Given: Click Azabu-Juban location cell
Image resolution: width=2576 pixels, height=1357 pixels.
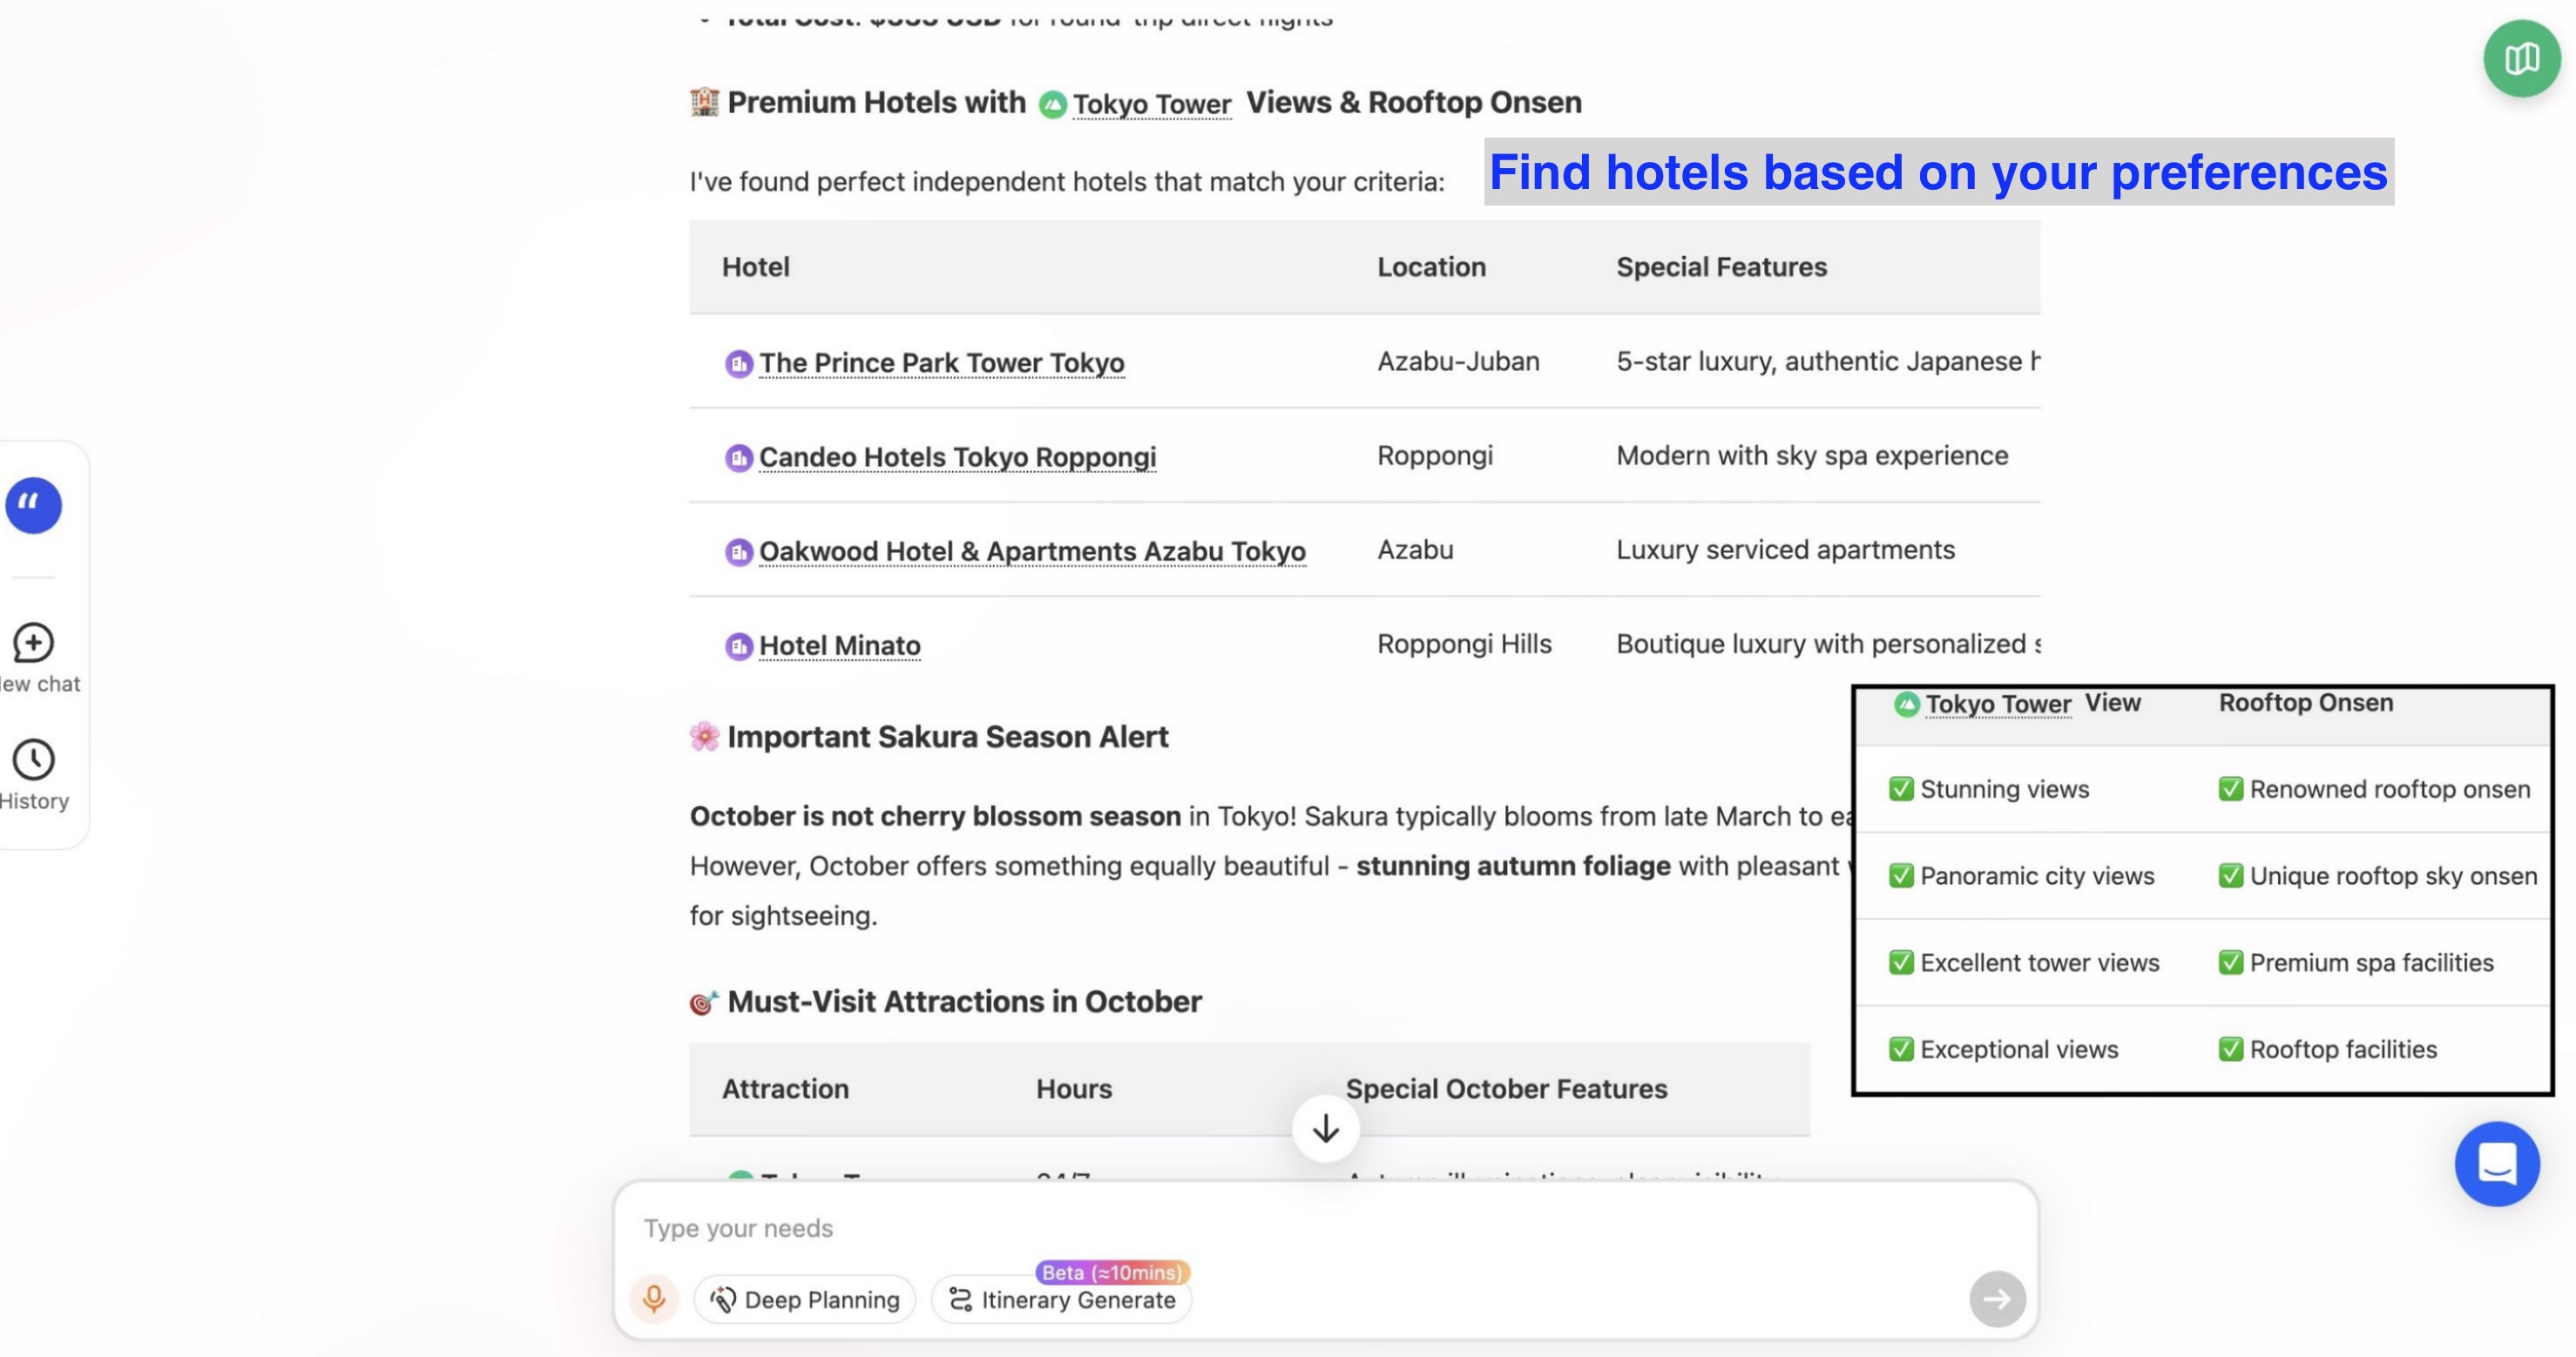Looking at the screenshot, I should [1458, 361].
